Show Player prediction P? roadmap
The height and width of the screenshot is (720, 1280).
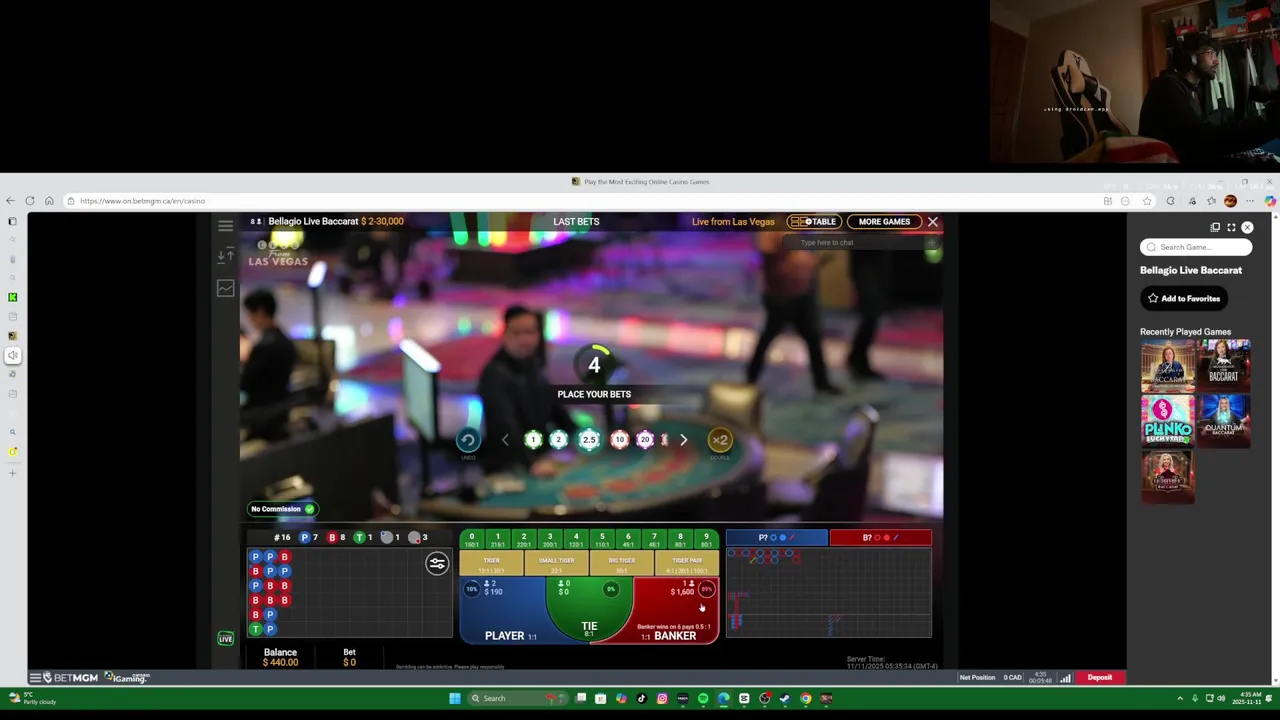(x=777, y=538)
